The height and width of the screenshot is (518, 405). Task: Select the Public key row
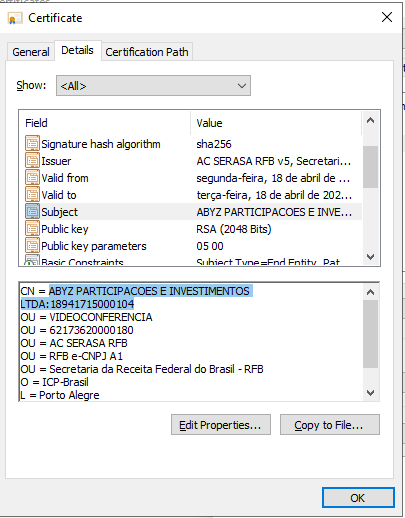pyautogui.click(x=193, y=229)
